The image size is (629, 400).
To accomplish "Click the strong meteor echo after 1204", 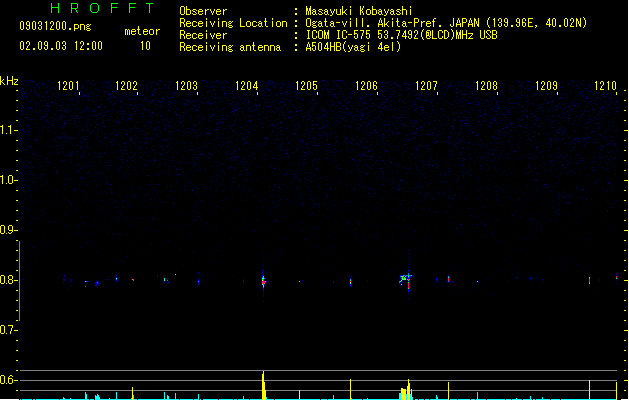I will pos(264,281).
